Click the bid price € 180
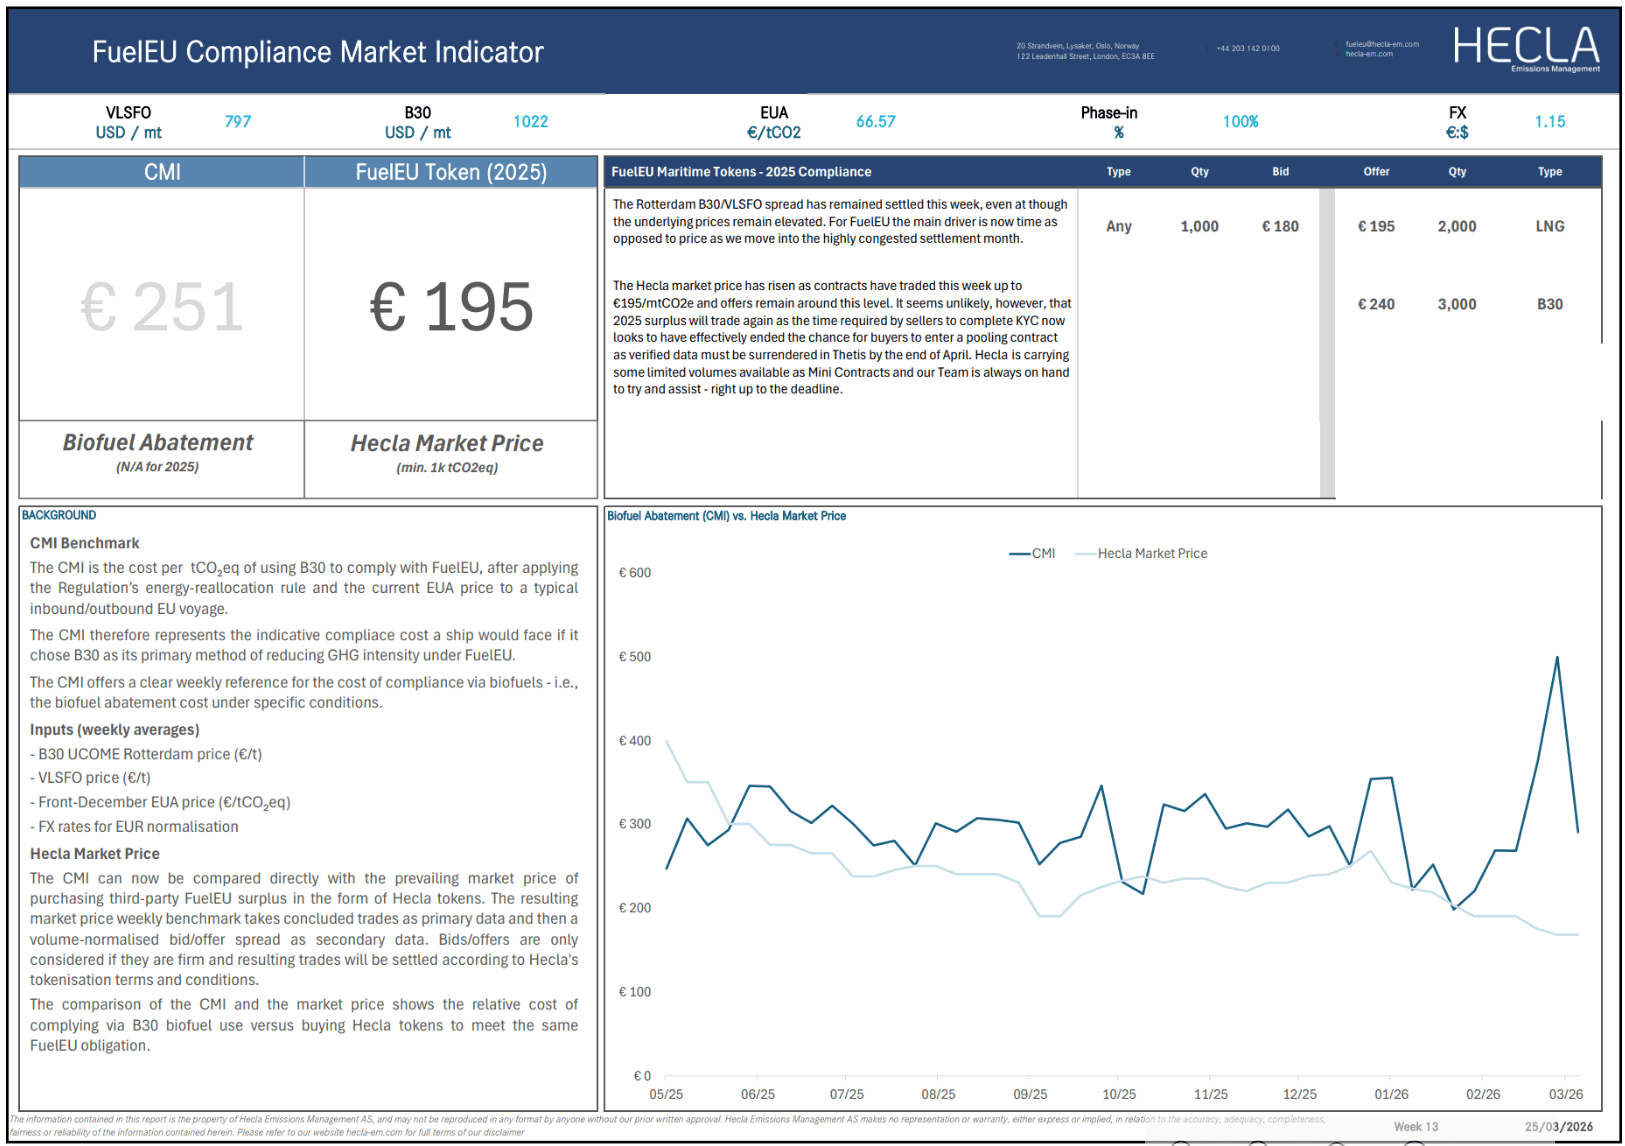The width and height of the screenshot is (1625, 1146). coord(1280,227)
